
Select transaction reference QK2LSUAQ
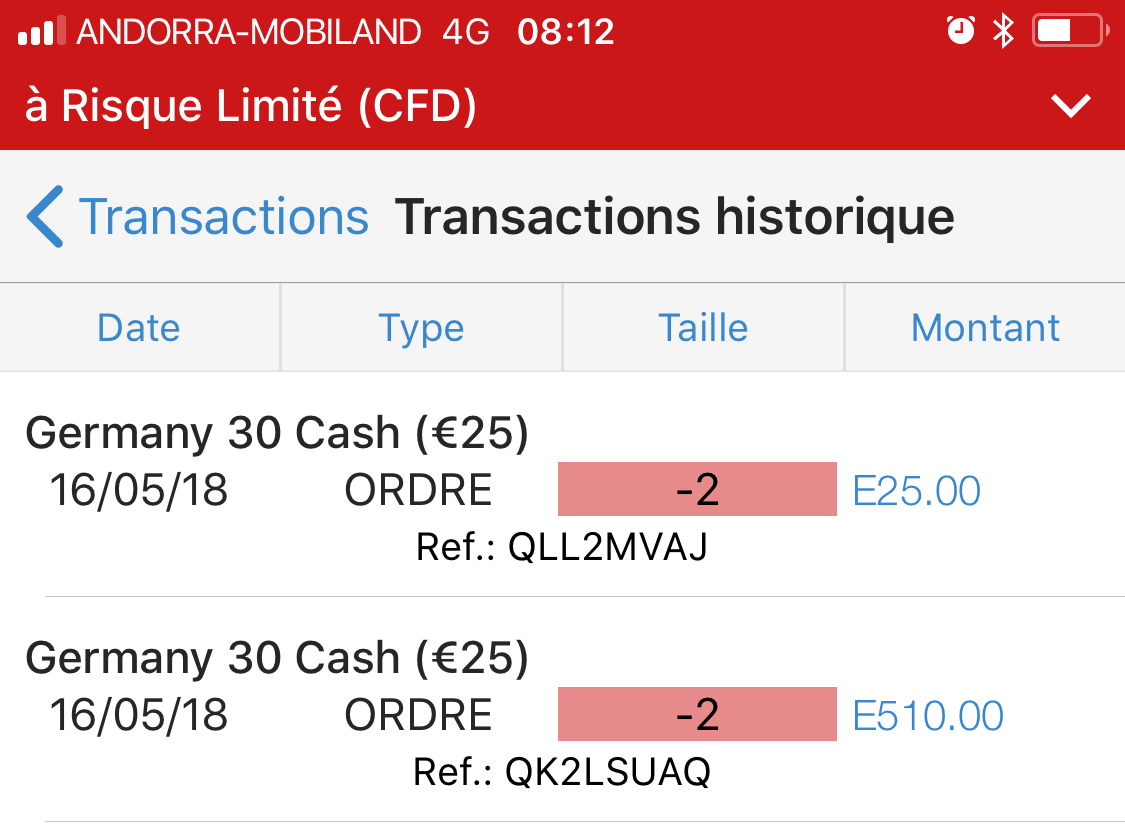pos(562,772)
